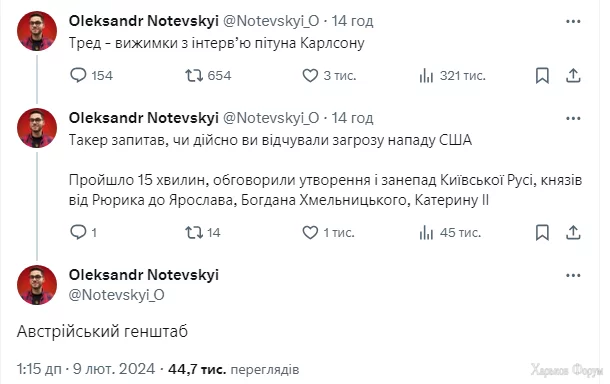Reply to the second tweet with 1 comment
Image resolution: width=610 pixels, height=384 pixels.
pos(83,232)
